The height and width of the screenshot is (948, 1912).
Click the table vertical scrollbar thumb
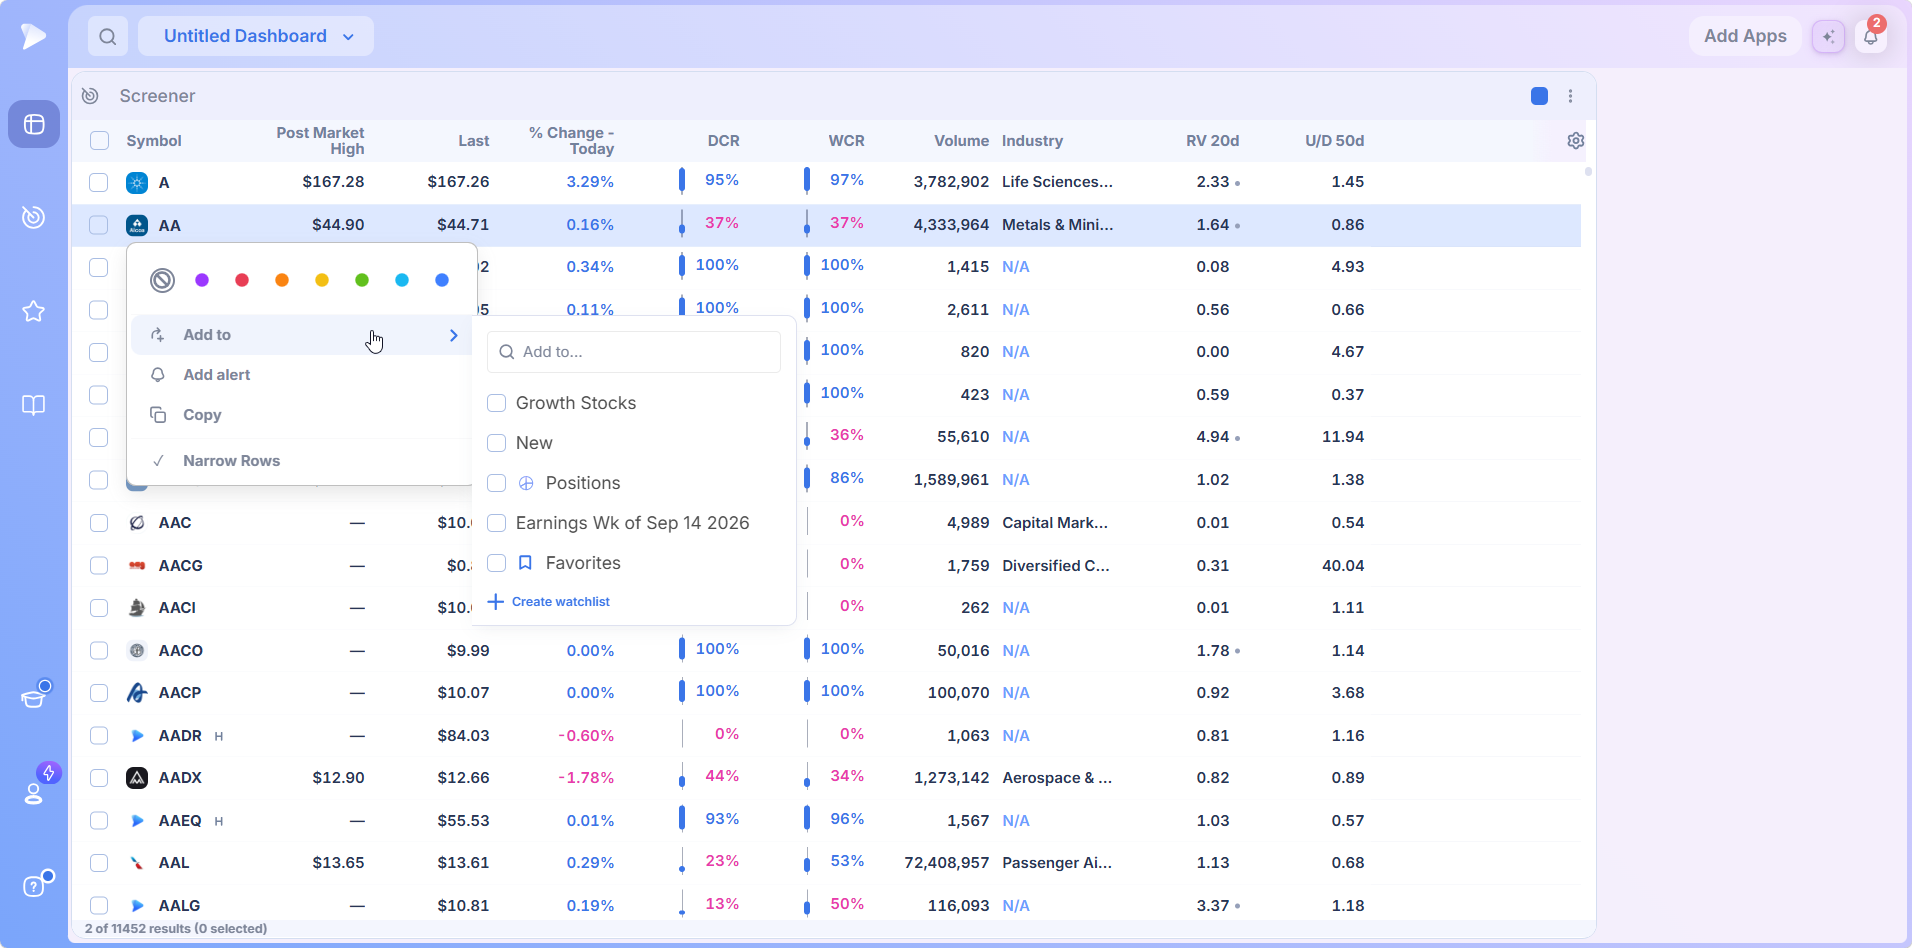tap(1588, 172)
